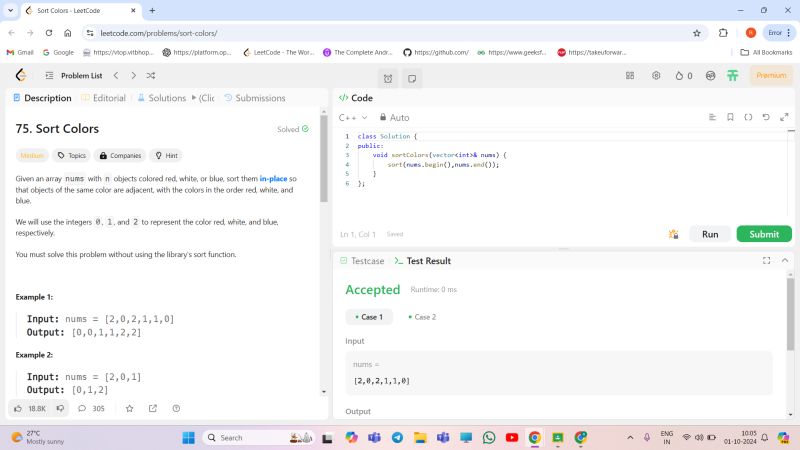Show the Companies tag
Screen dimensions: 800x450
(x=120, y=156)
